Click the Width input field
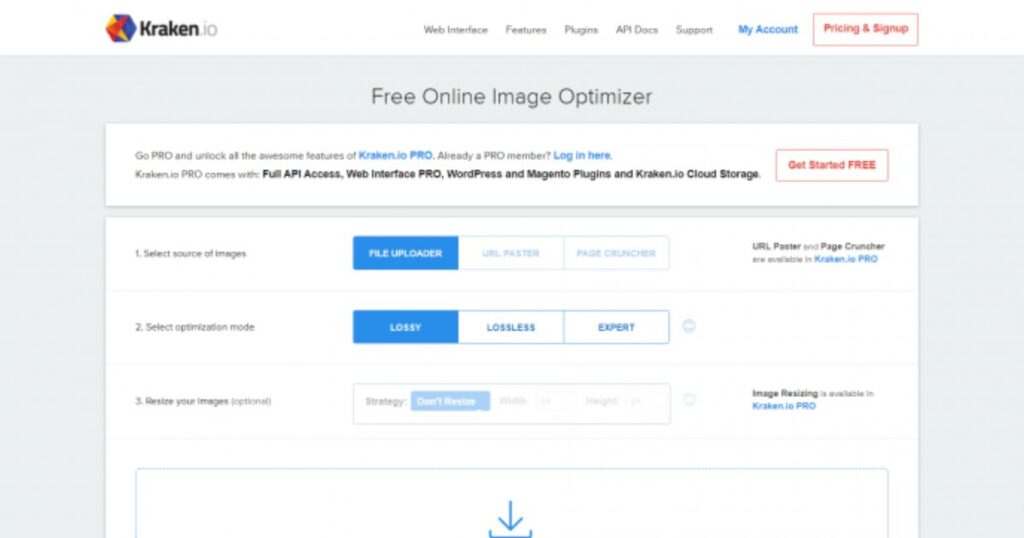 pyautogui.click(x=556, y=401)
